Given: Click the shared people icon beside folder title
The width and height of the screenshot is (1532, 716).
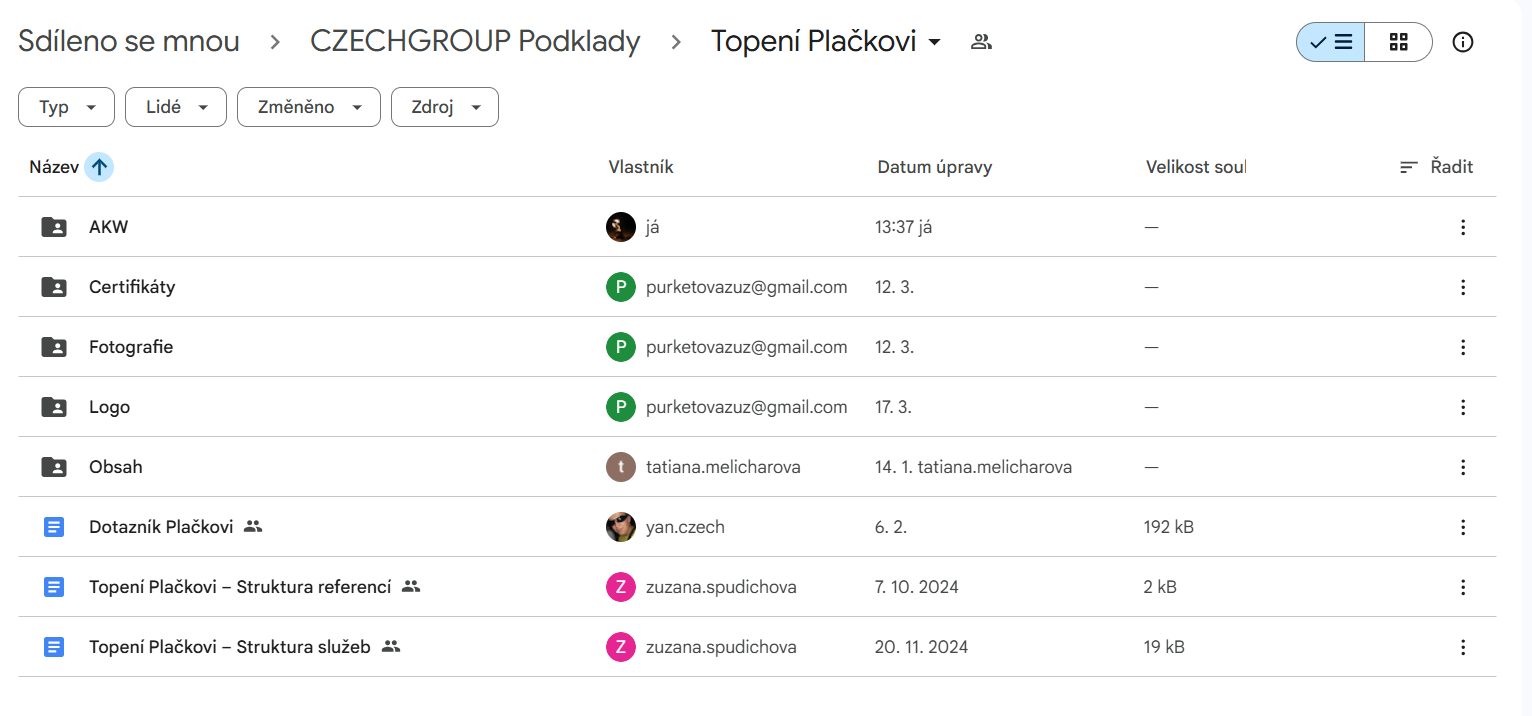Looking at the screenshot, I should [x=981, y=42].
